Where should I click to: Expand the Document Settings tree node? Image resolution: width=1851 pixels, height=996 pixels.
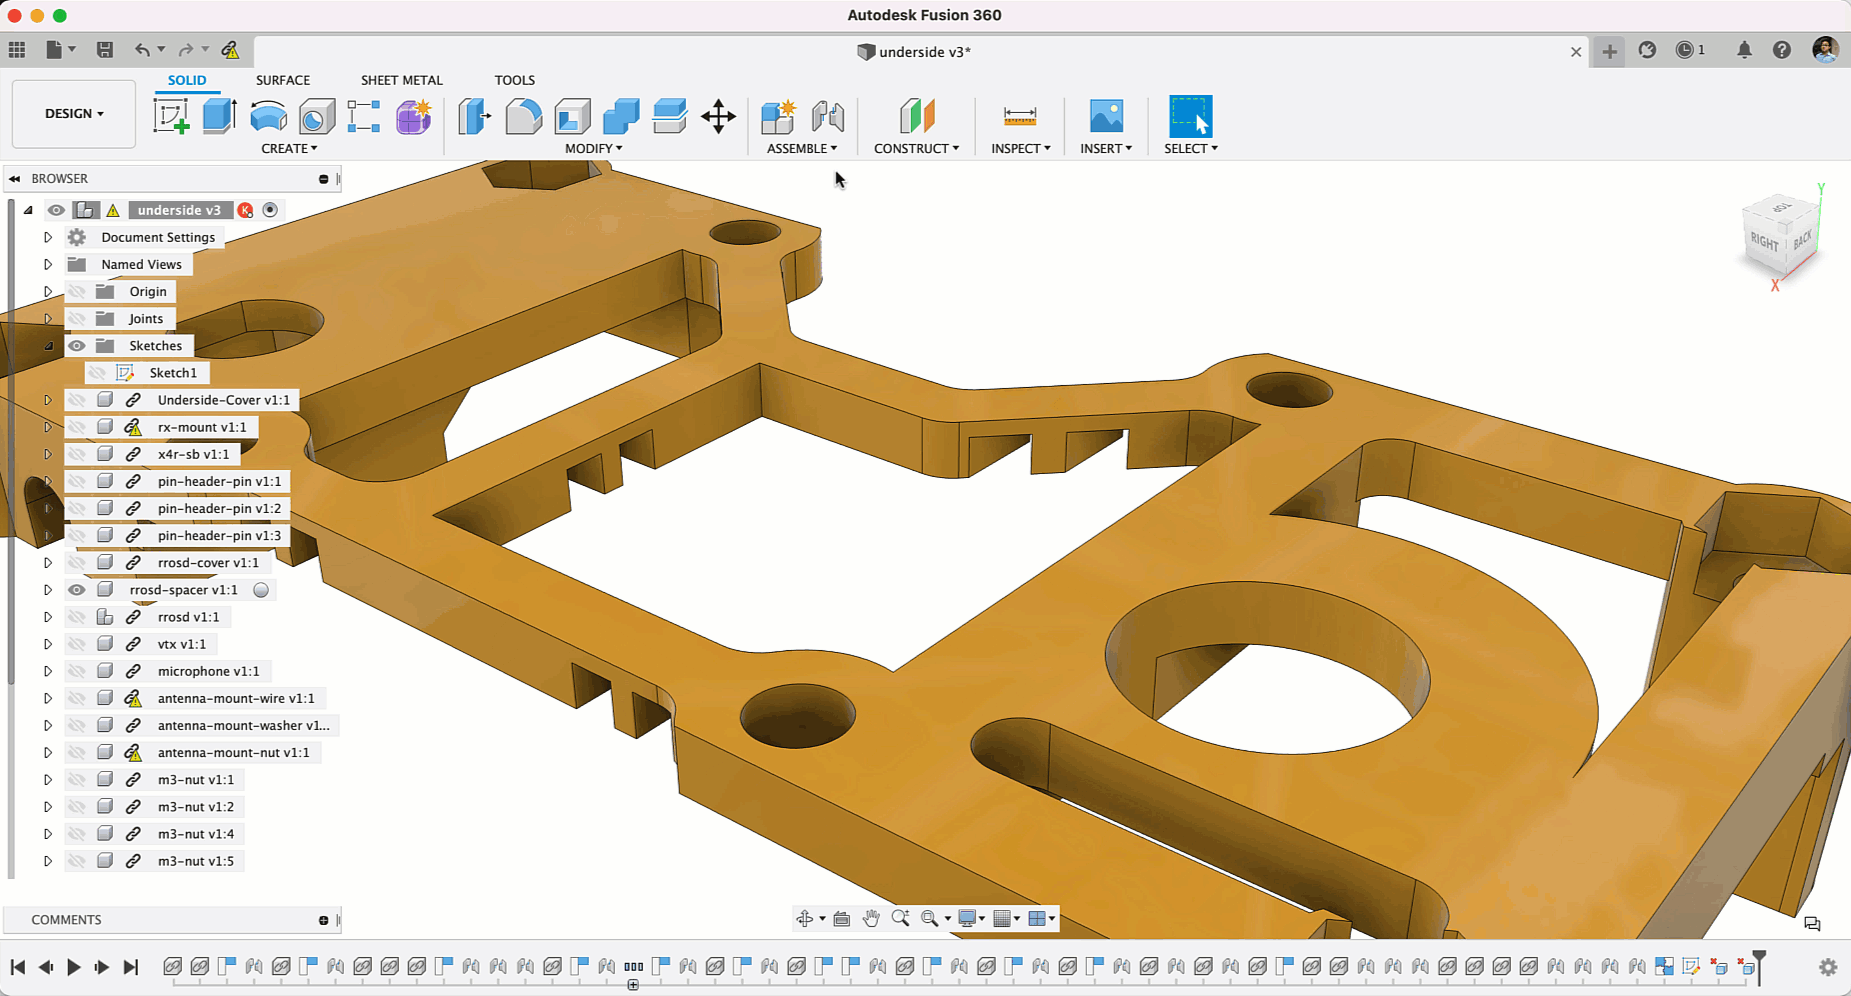(48, 238)
